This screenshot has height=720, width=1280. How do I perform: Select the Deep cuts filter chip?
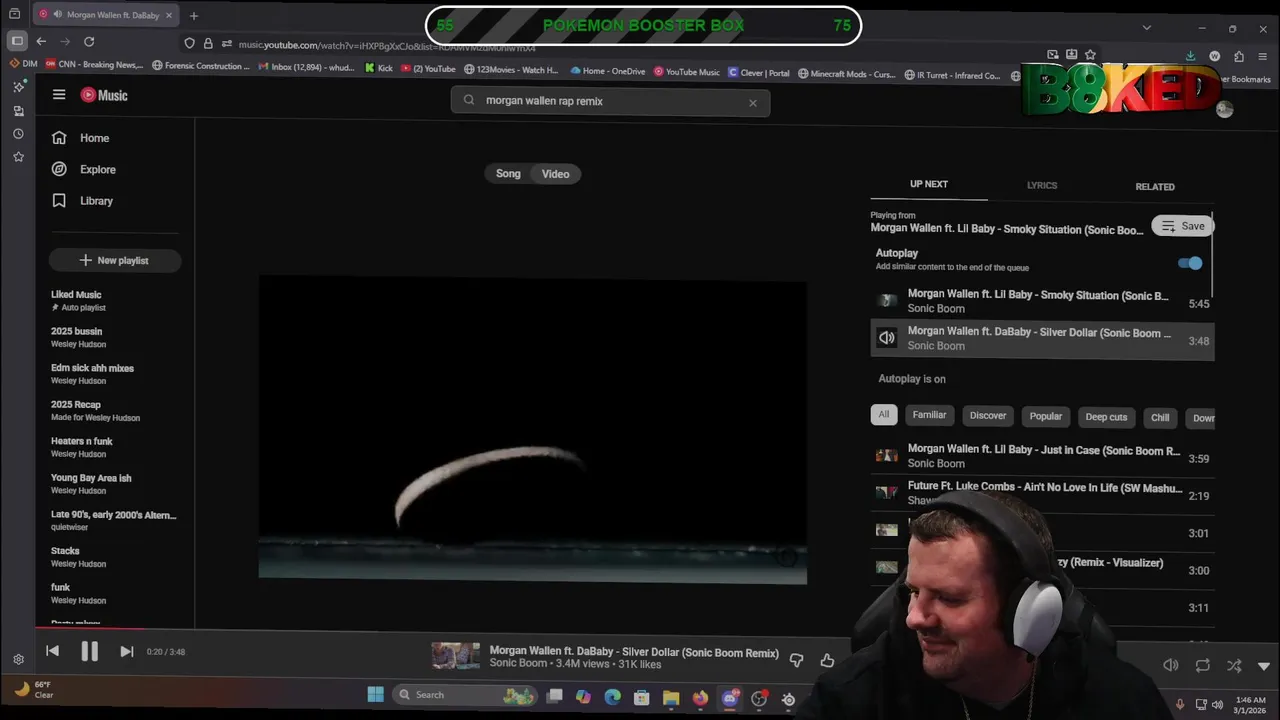point(1106,417)
